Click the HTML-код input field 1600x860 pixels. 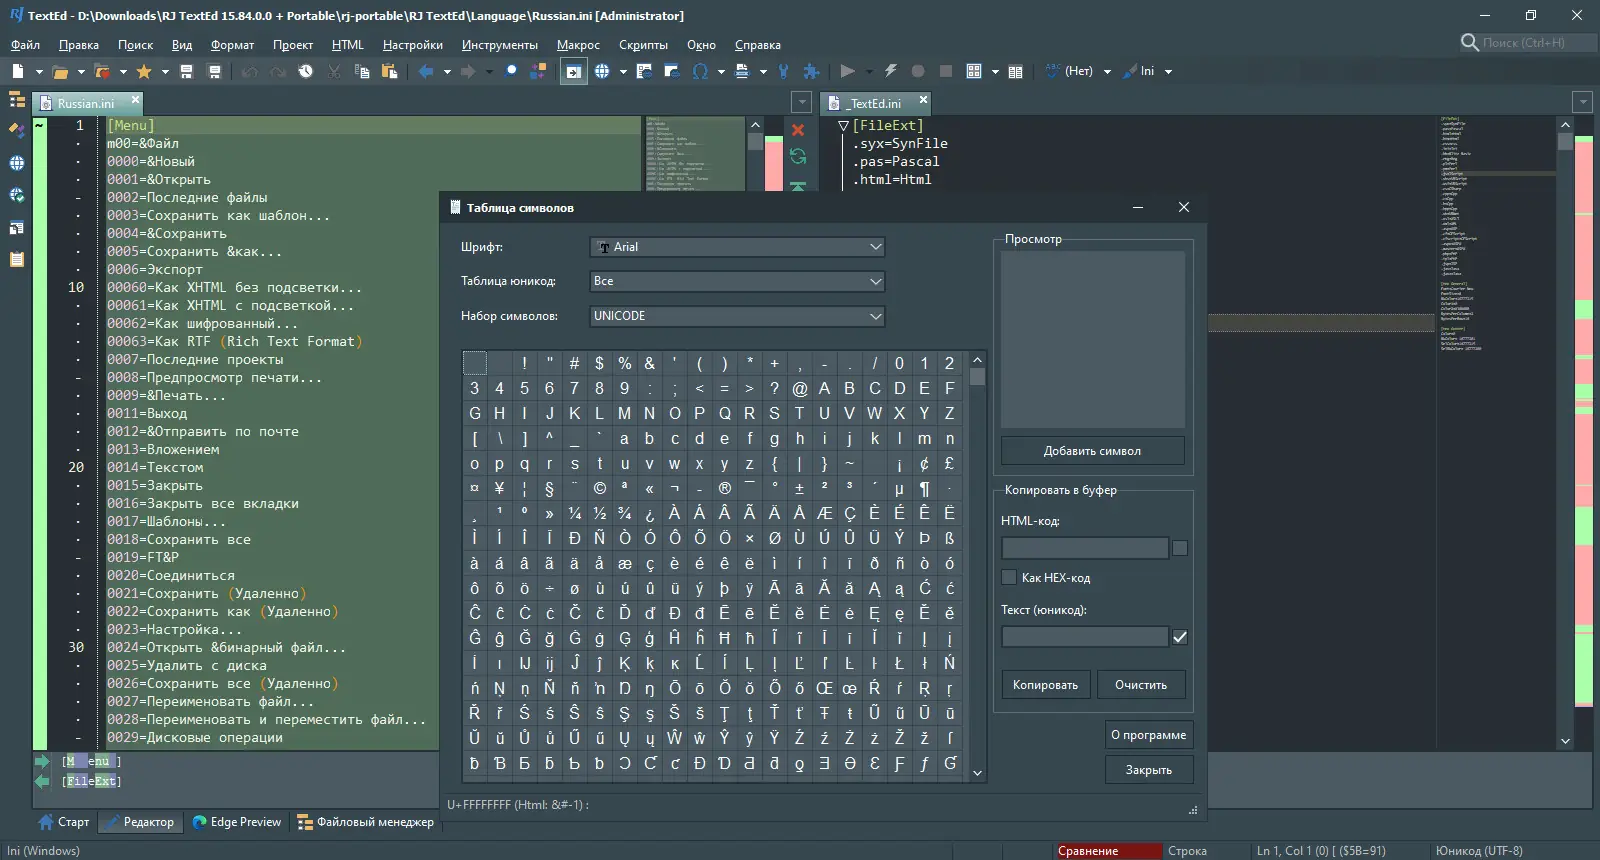tap(1085, 548)
